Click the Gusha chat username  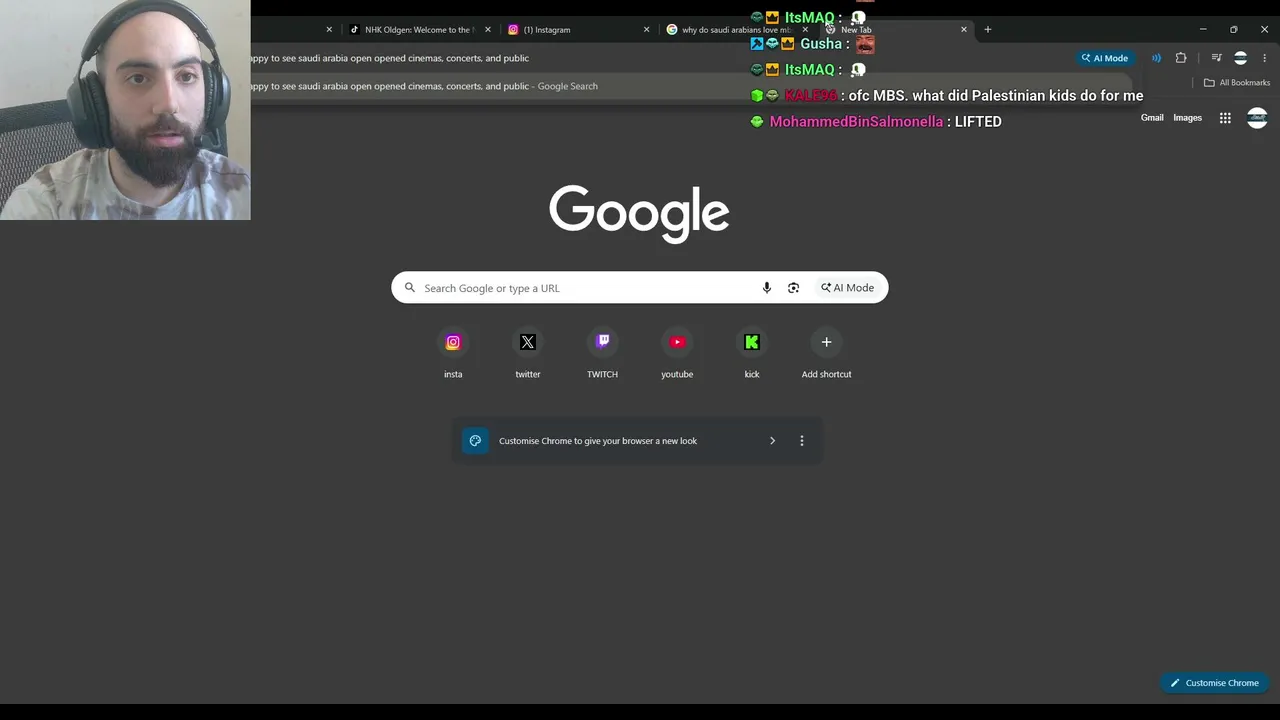[821, 44]
